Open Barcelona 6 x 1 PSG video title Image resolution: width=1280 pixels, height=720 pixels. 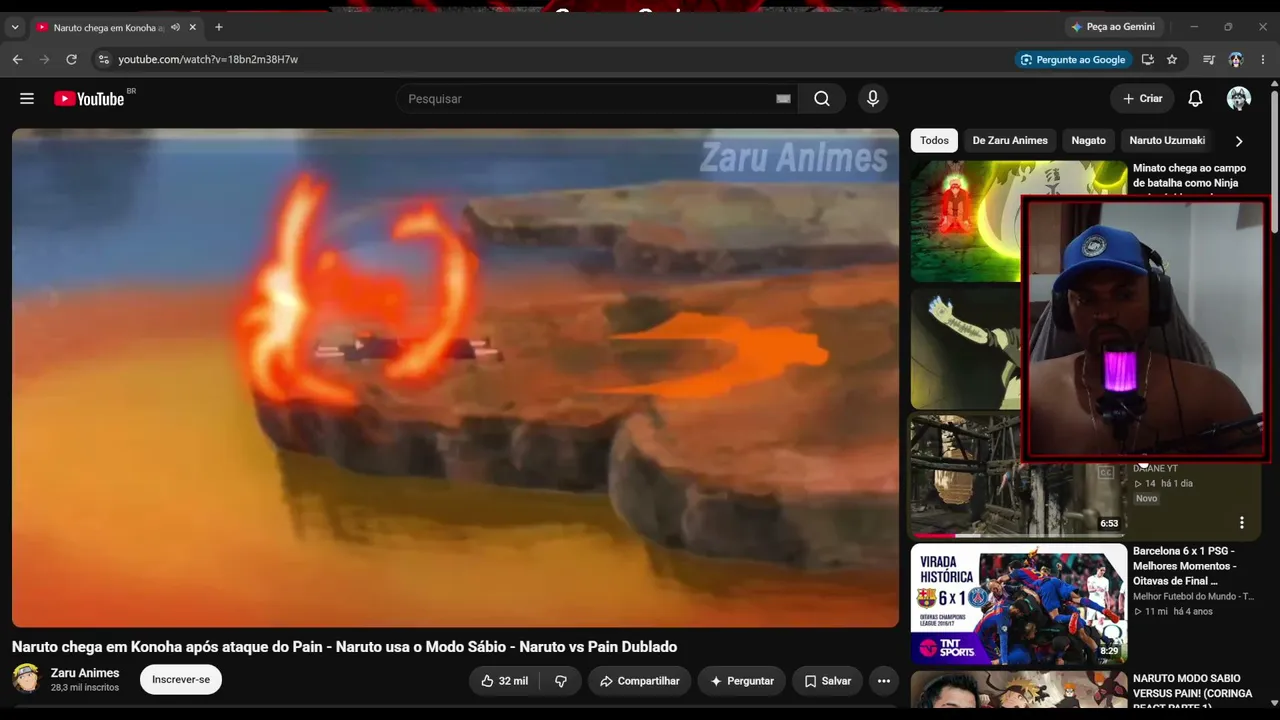coord(1184,566)
